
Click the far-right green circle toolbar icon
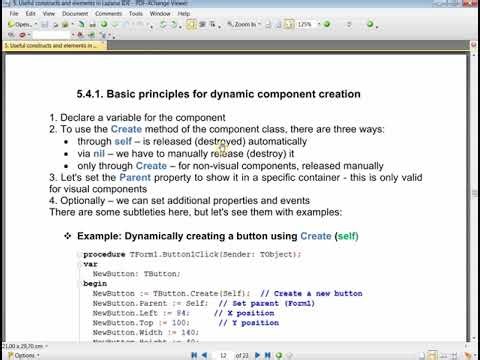370,24
